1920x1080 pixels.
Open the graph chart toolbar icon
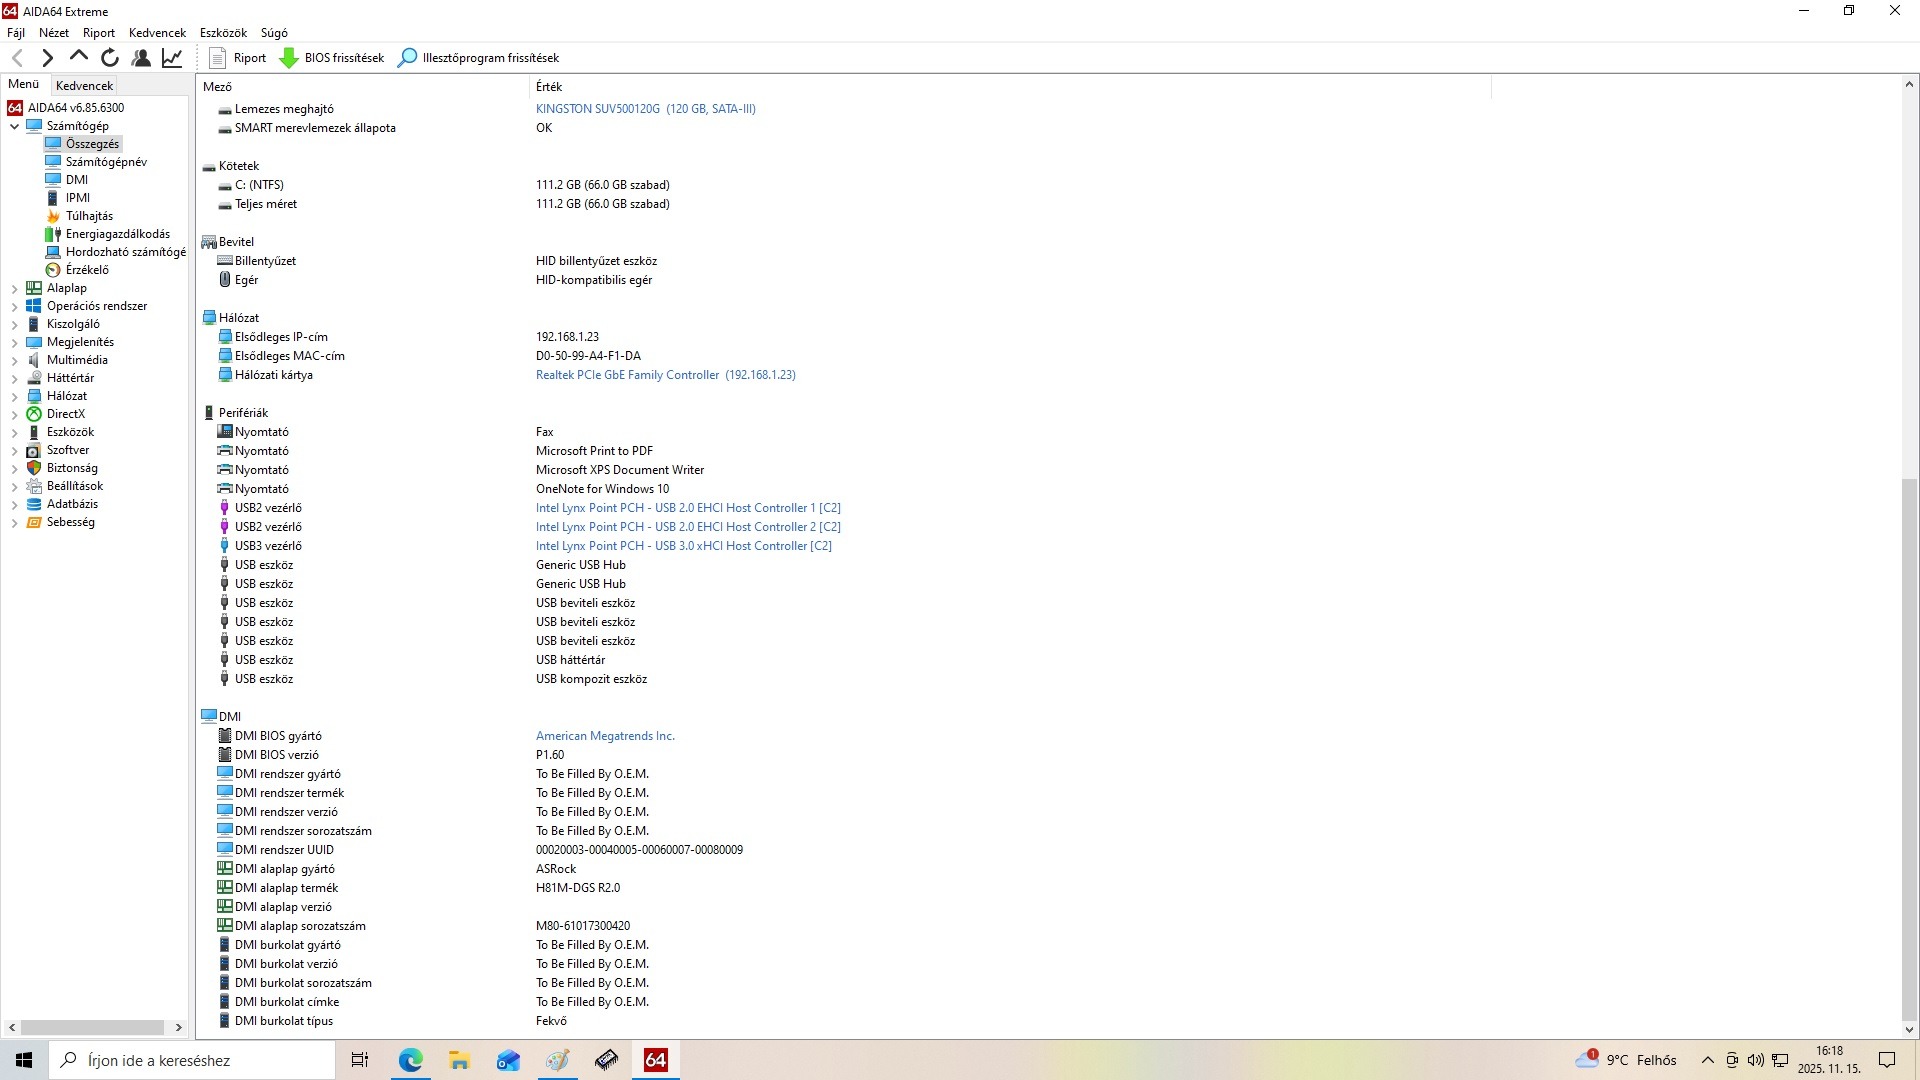click(x=172, y=58)
